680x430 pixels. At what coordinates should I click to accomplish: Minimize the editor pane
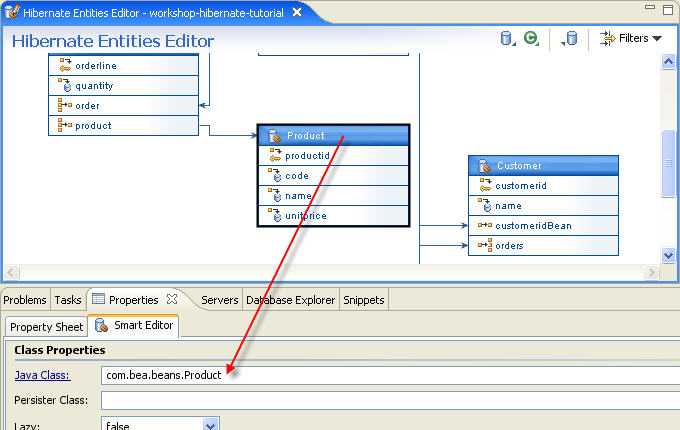pyautogui.click(x=650, y=7)
